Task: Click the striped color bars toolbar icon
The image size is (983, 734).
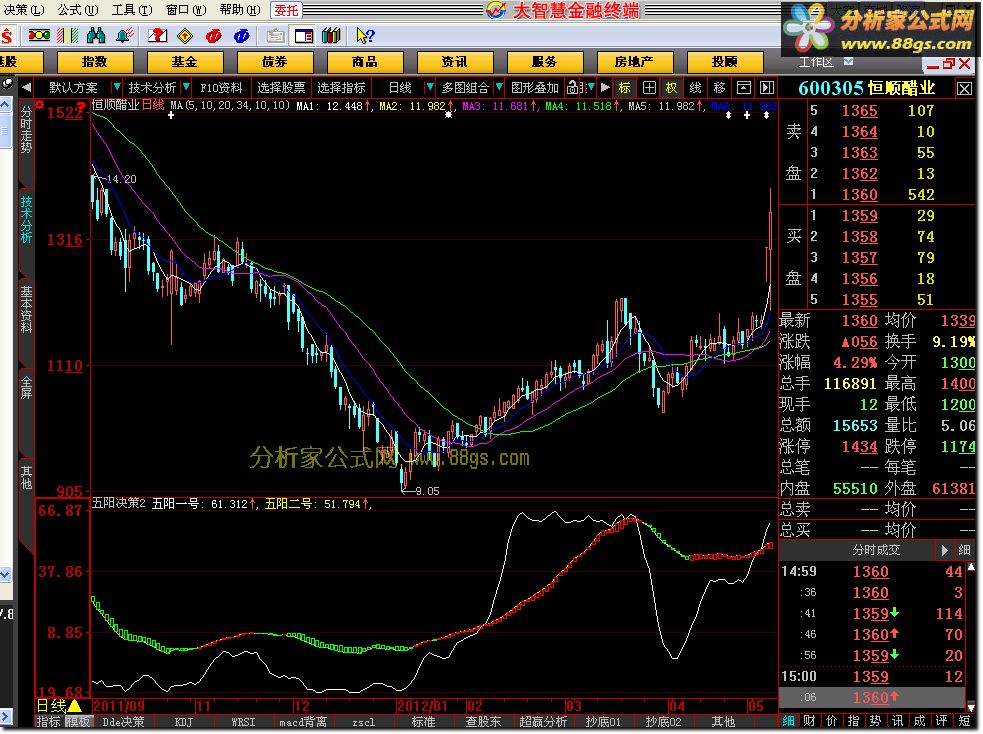Action: (x=68, y=36)
